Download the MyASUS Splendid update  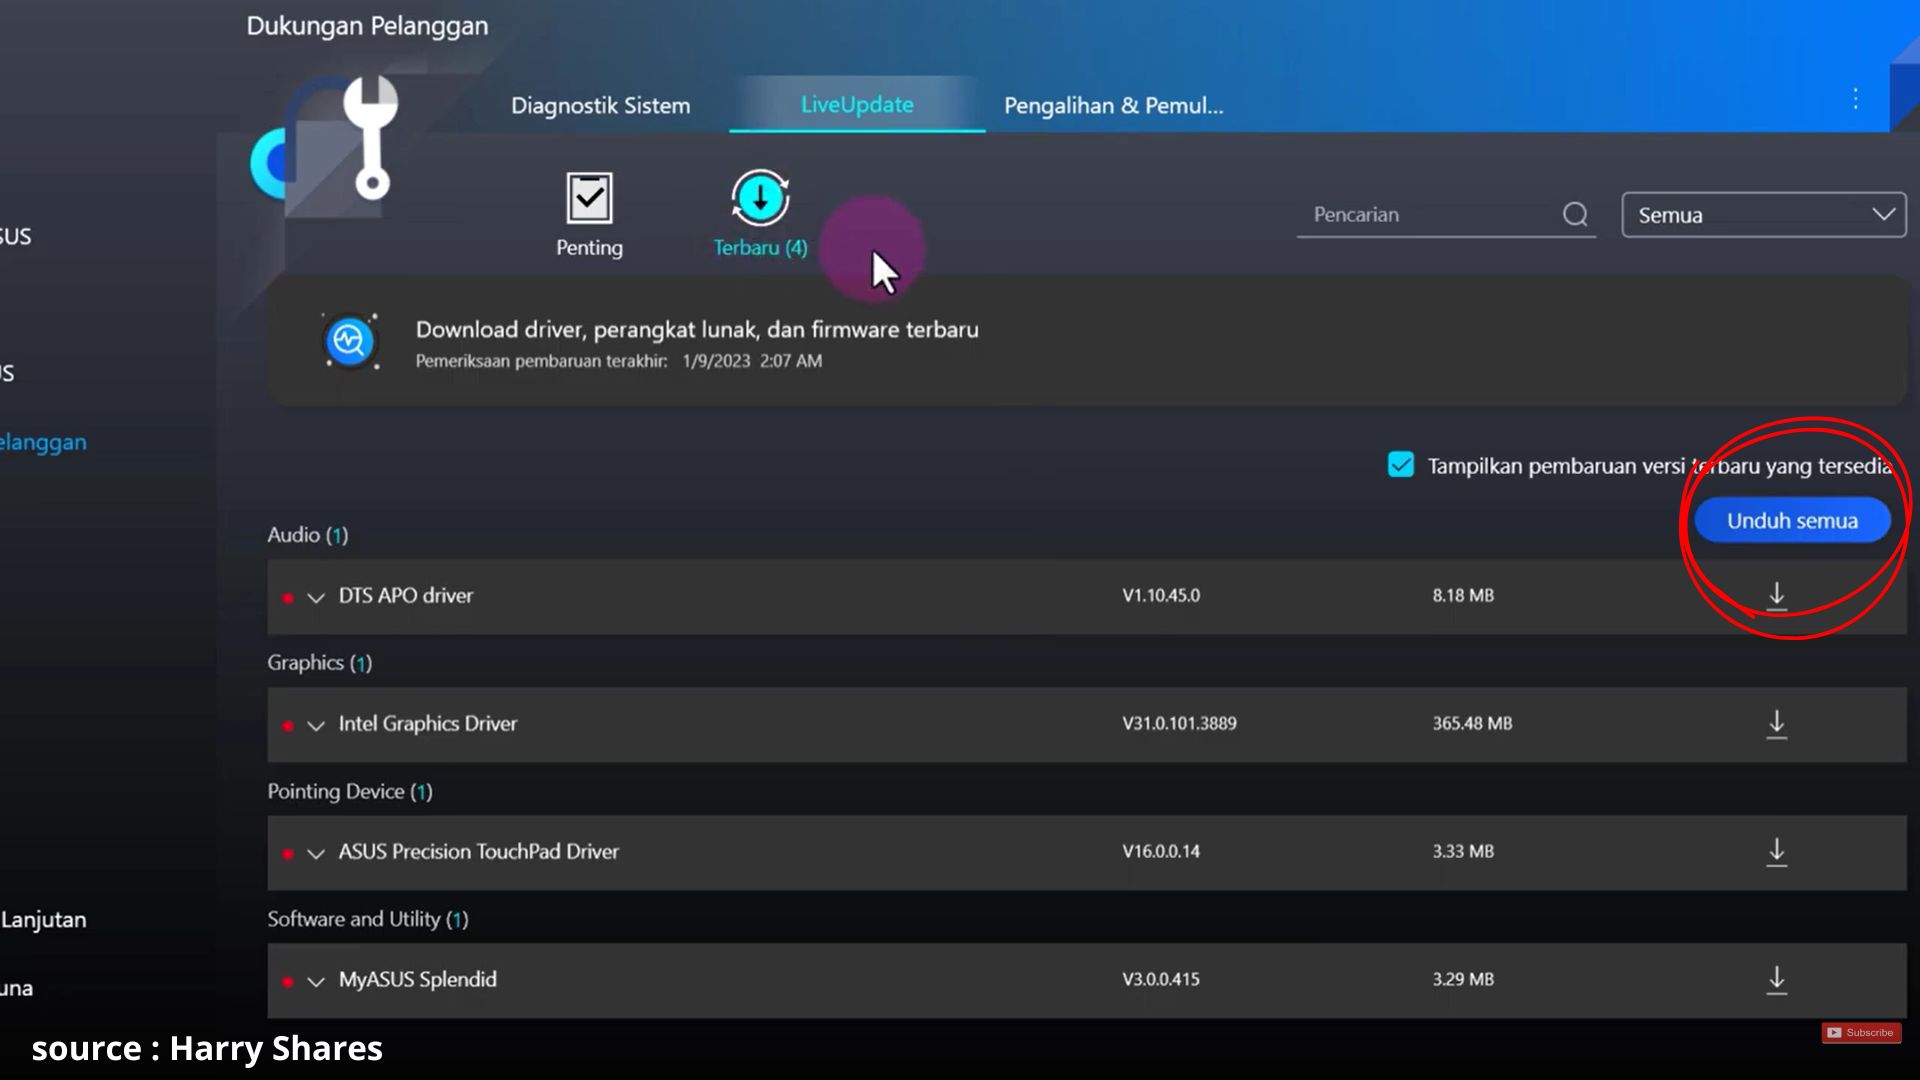coord(1776,980)
